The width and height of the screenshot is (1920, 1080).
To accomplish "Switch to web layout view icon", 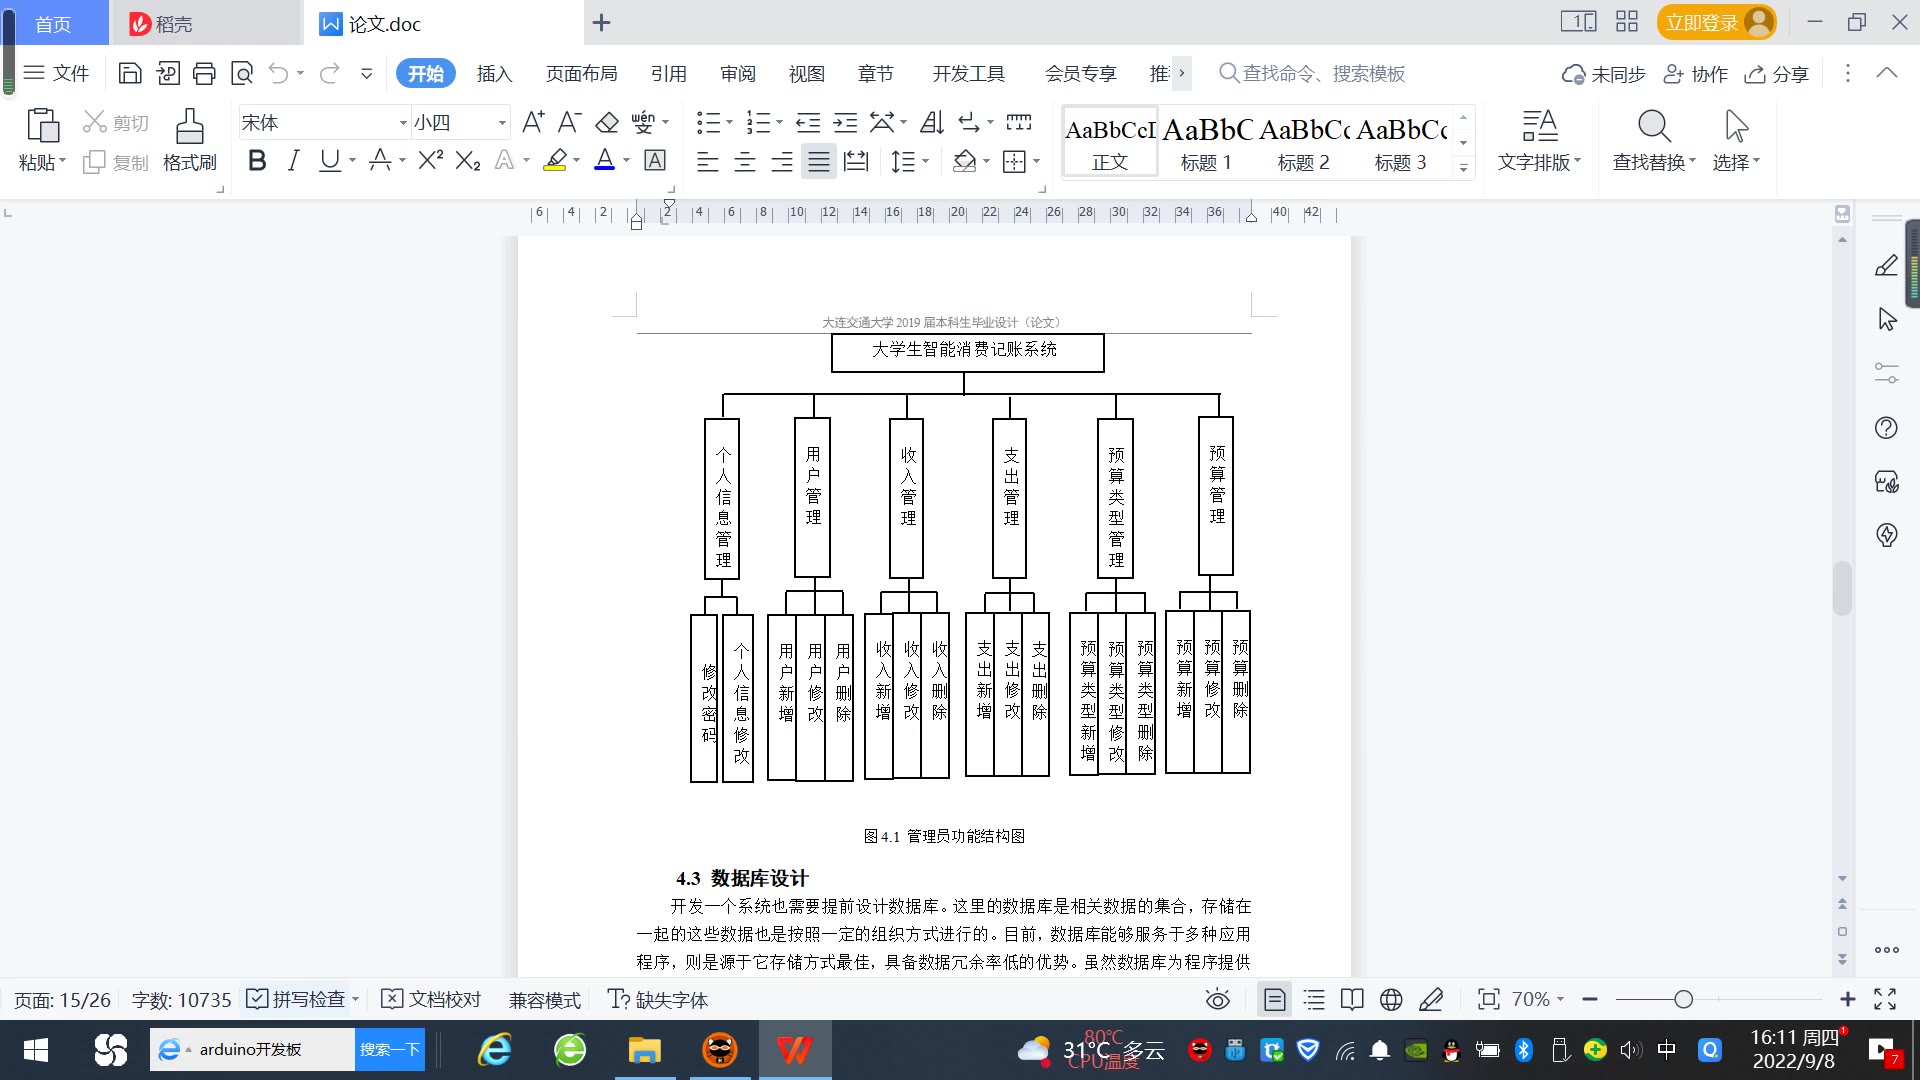I will coord(1390,1000).
